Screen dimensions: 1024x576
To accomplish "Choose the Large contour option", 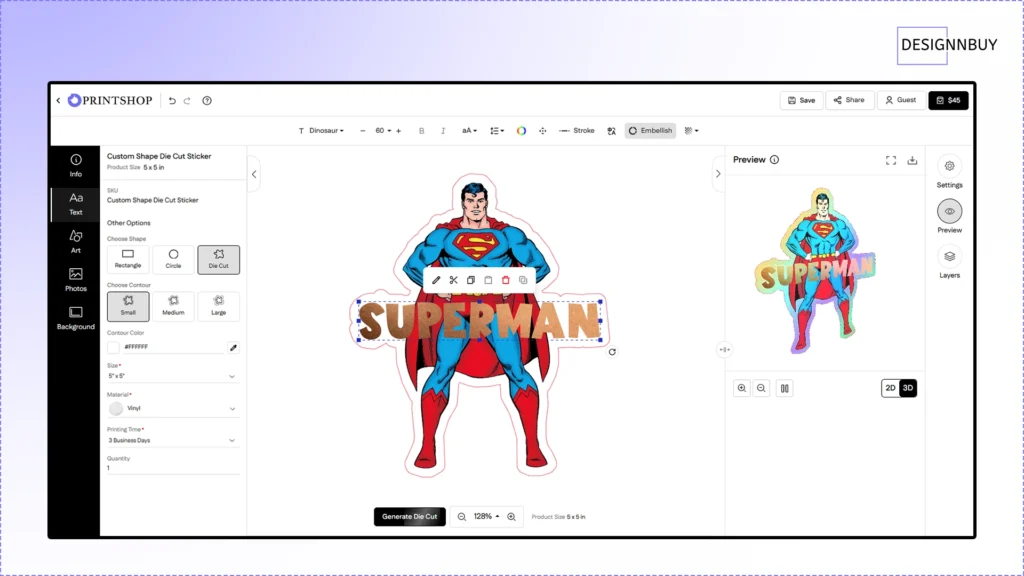I will point(219,306).
